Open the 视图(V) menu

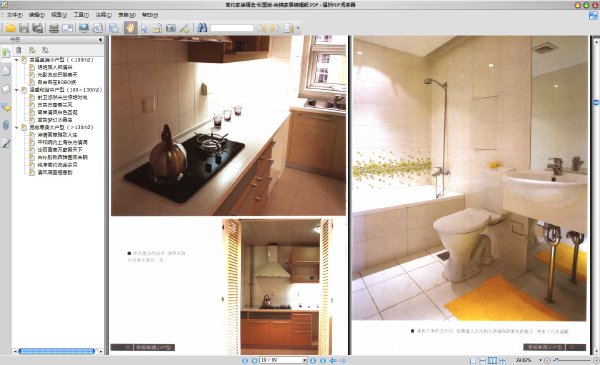point(59,15)
